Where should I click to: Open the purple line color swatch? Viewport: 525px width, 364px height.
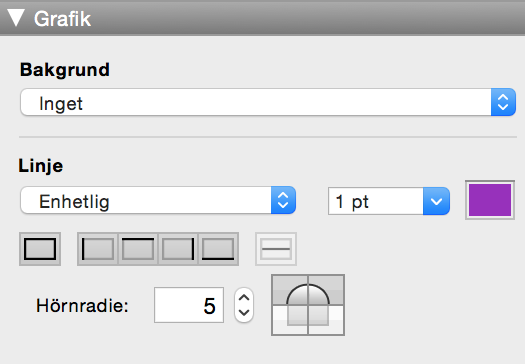click(490, 200)
